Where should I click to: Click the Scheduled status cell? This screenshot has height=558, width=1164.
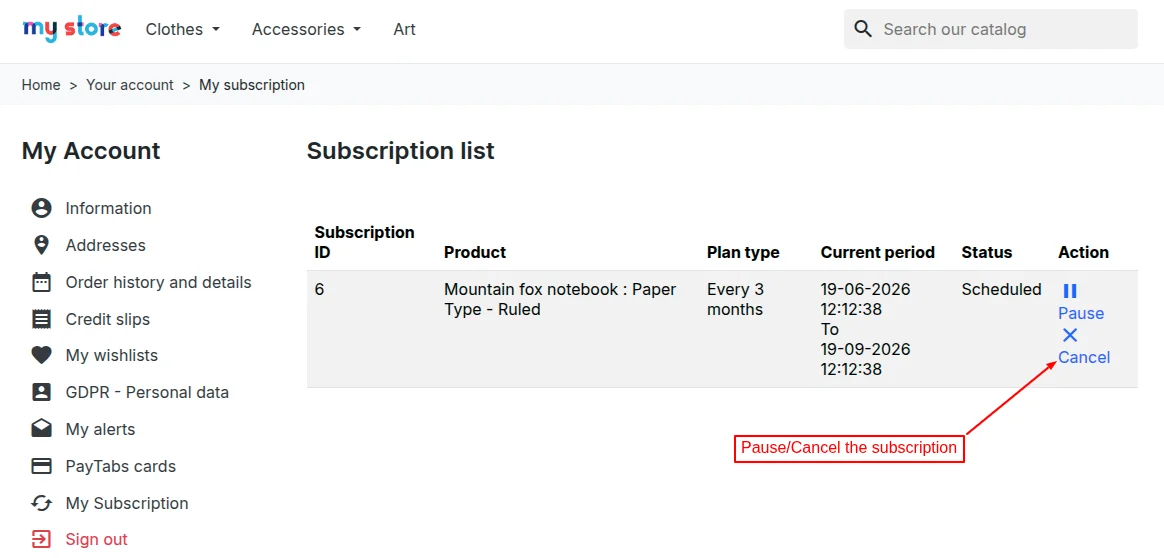(1001, 289)
